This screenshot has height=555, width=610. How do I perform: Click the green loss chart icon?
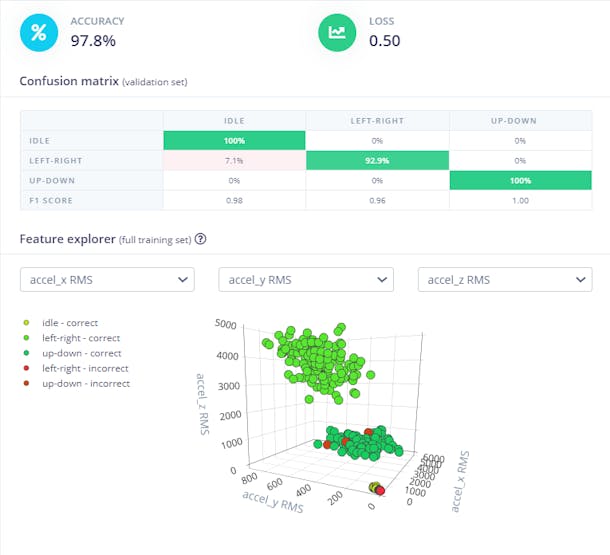[337, 32]
